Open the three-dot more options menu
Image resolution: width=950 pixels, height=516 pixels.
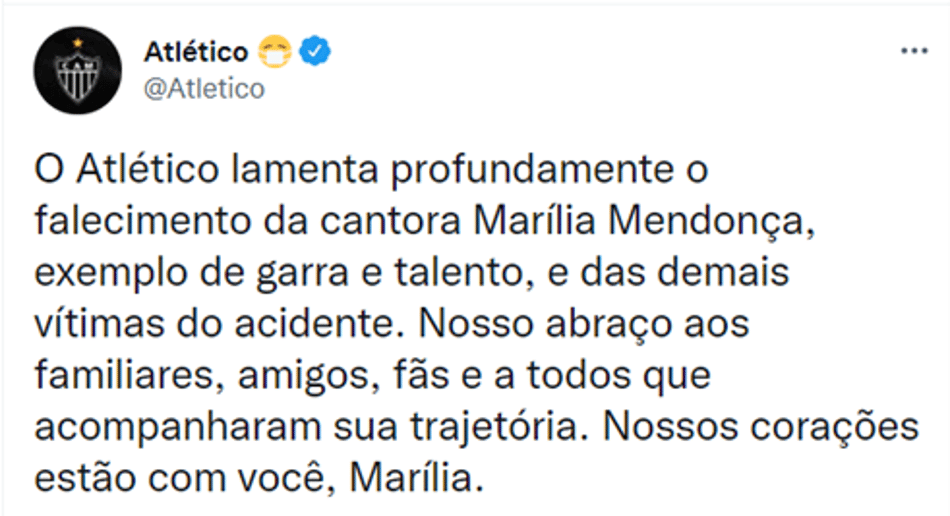click(914, 51)
